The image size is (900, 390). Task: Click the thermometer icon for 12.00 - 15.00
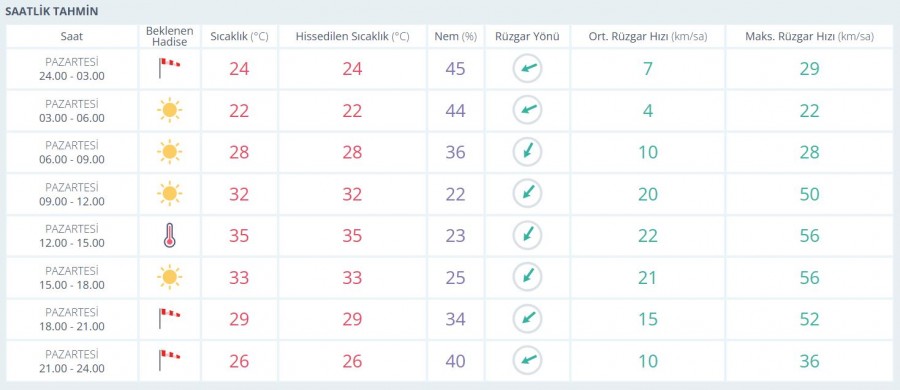pyautogui.click(x=169, y=235)
